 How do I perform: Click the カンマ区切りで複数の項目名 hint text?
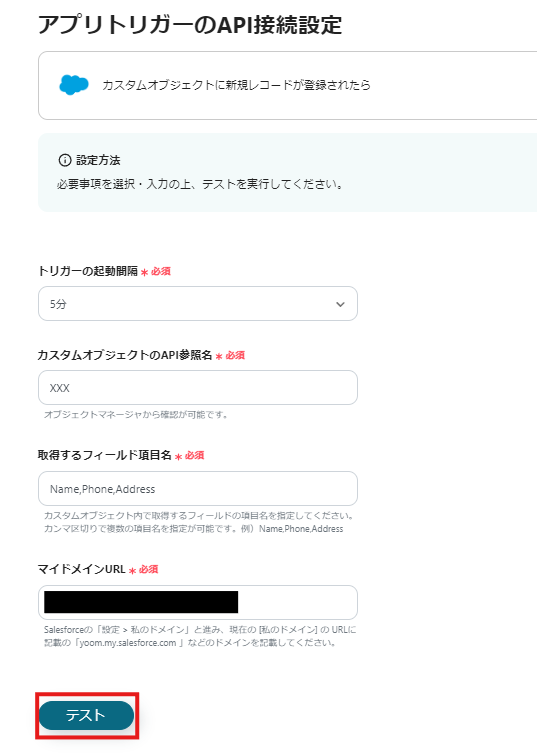pyautogui.click(x=194, y=529)
